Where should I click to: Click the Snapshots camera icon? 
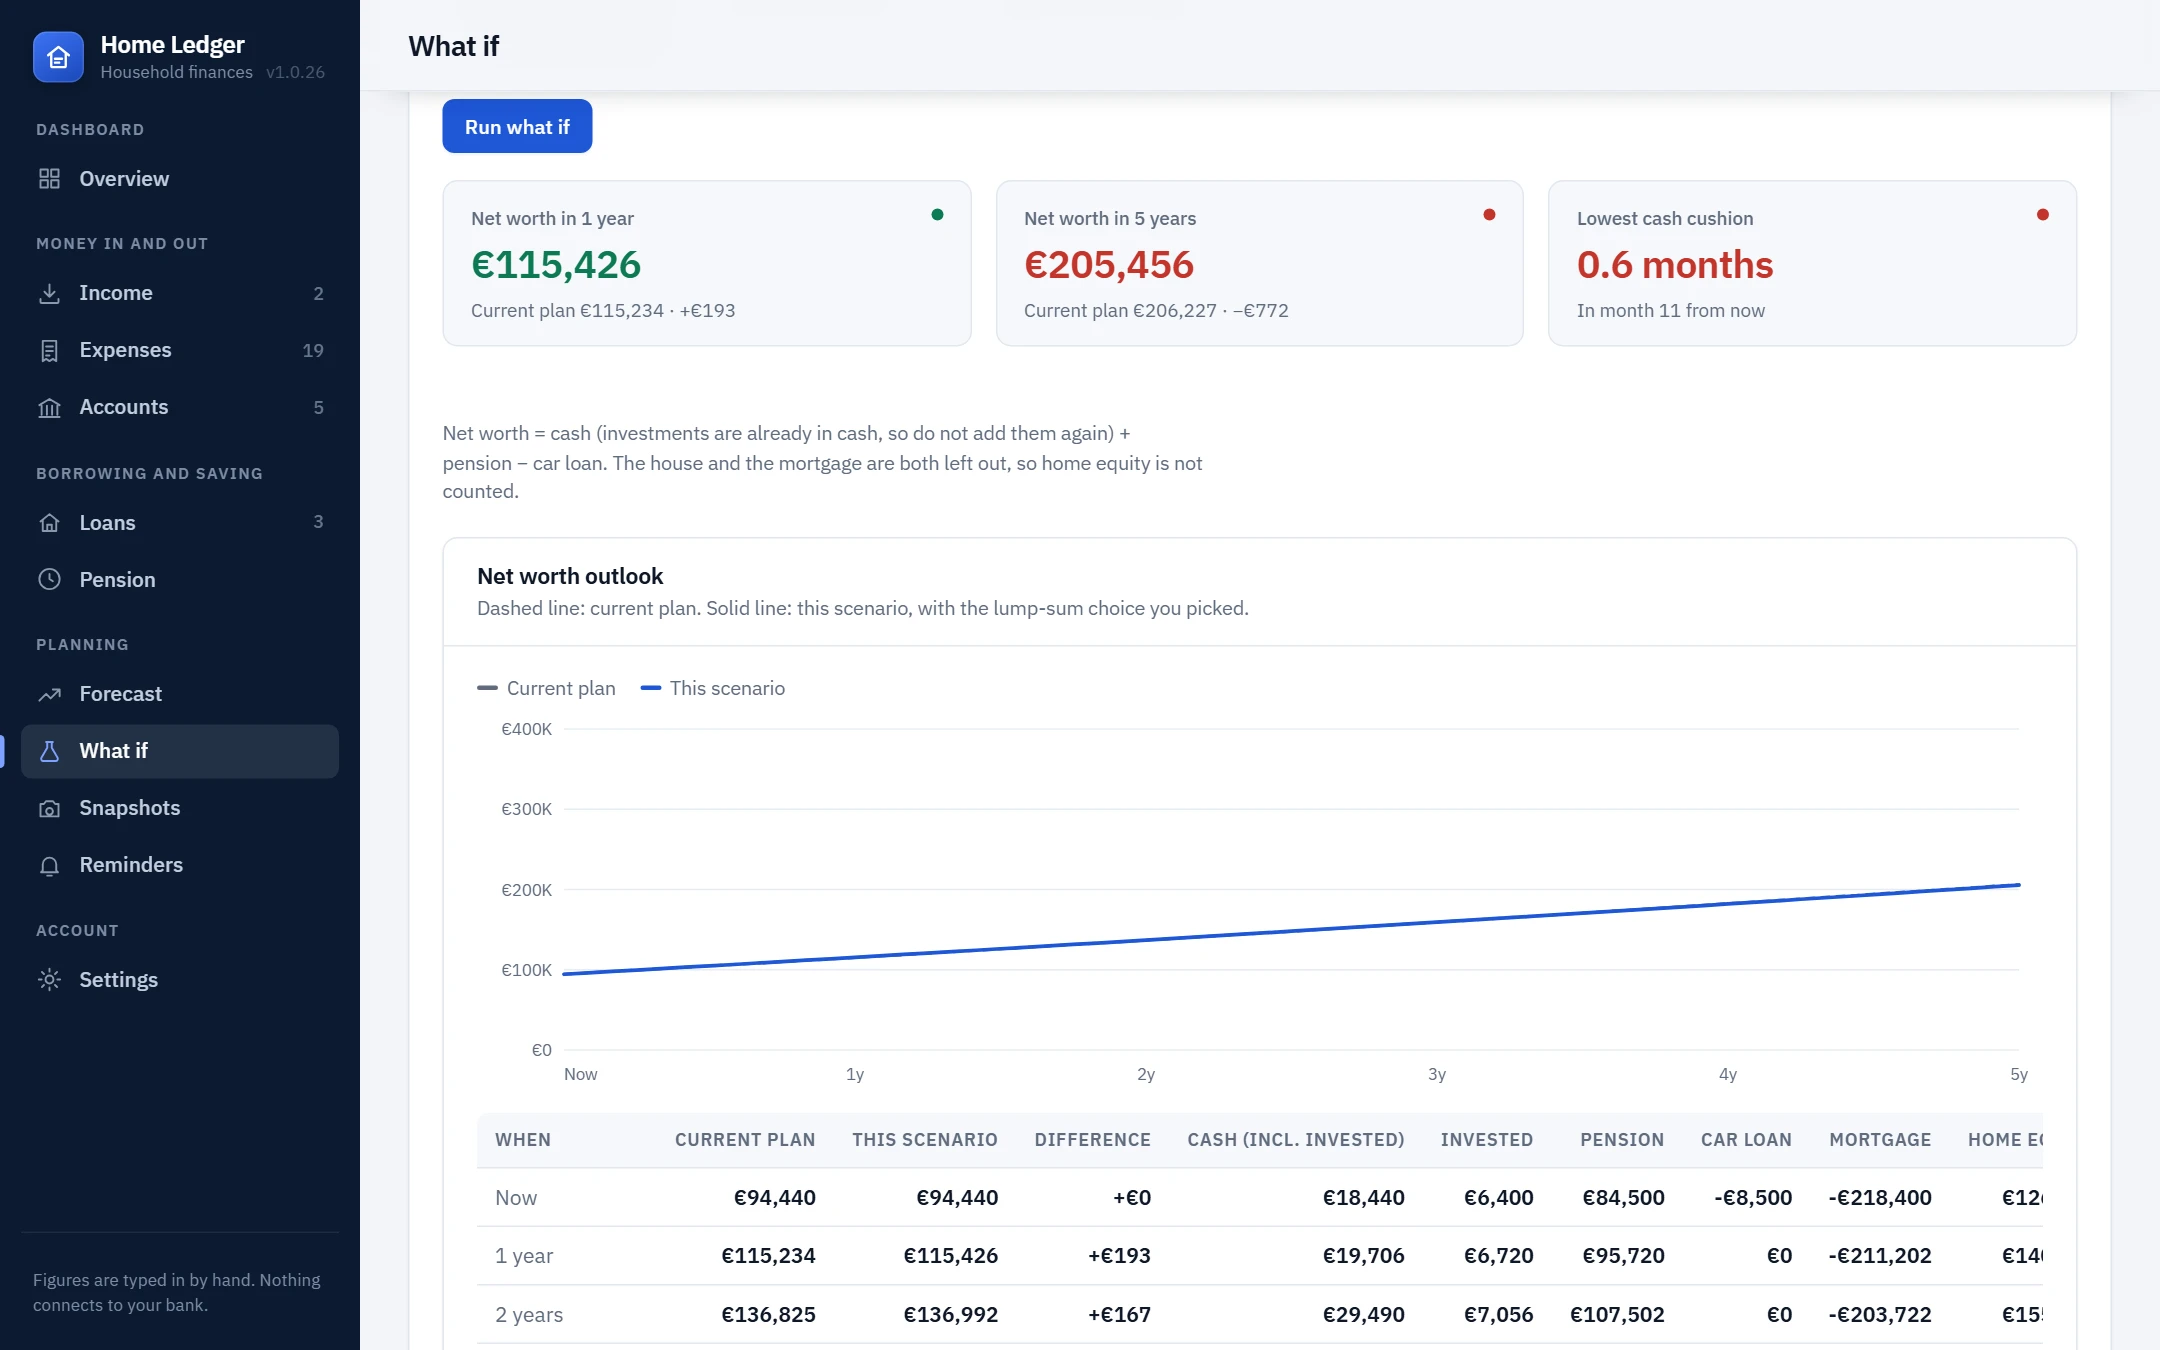49,808
